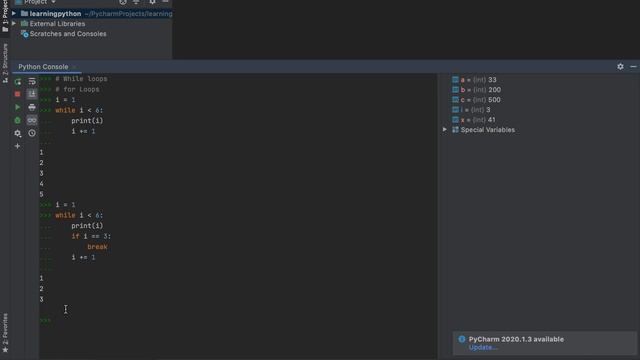
Task: Expand Special Variables in variables pane
Action: (x=445, y=130)
